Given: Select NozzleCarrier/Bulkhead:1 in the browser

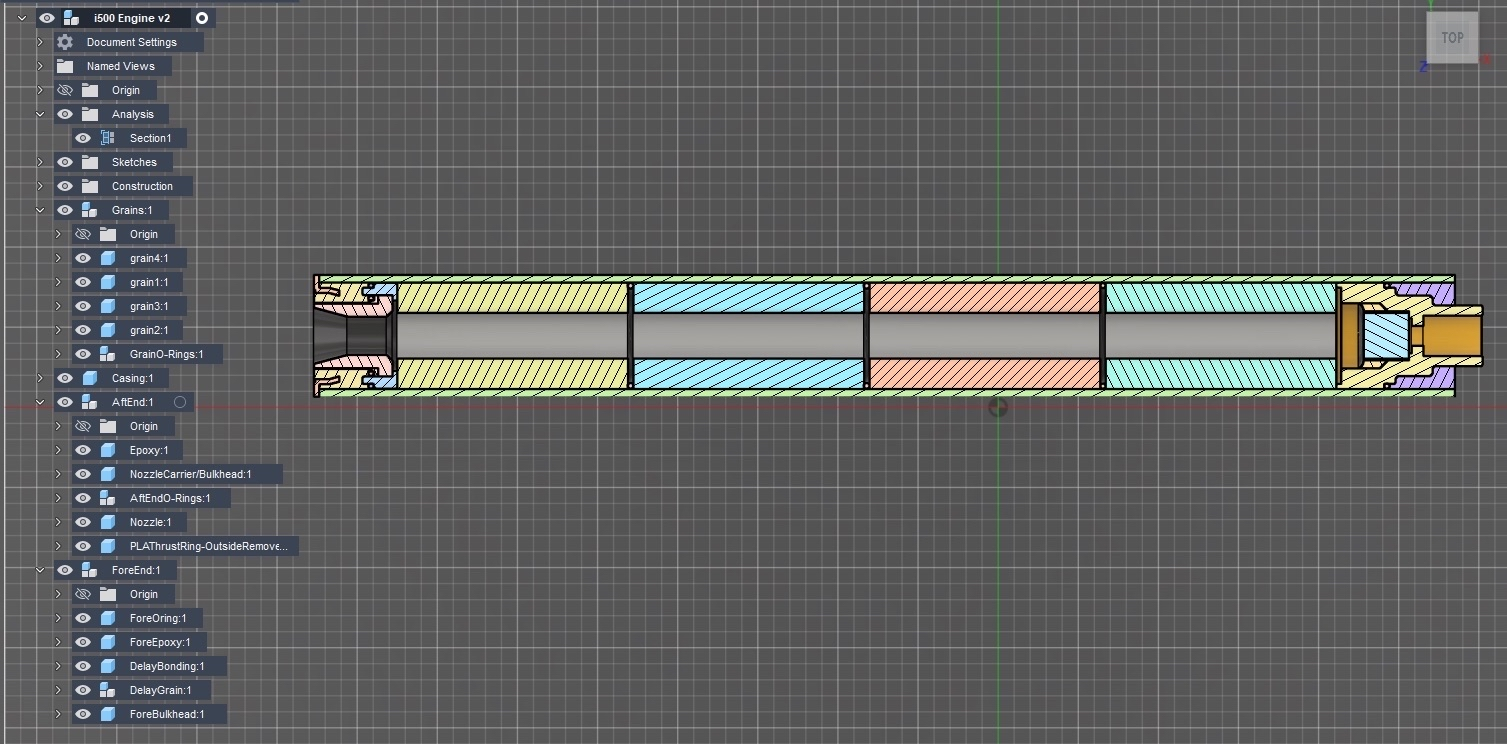Looking at the screenshot, I should [190, 474].
